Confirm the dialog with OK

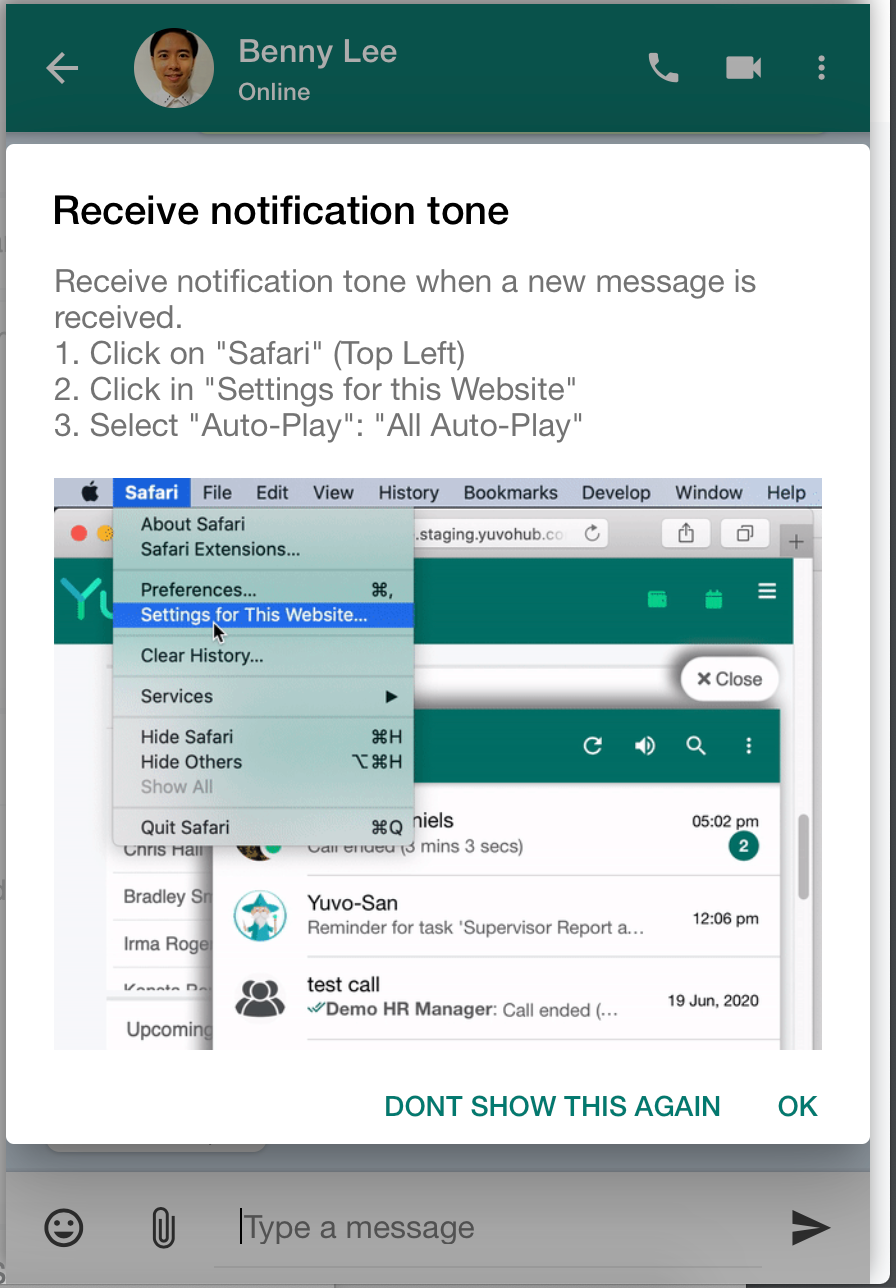pos(798,1106)
